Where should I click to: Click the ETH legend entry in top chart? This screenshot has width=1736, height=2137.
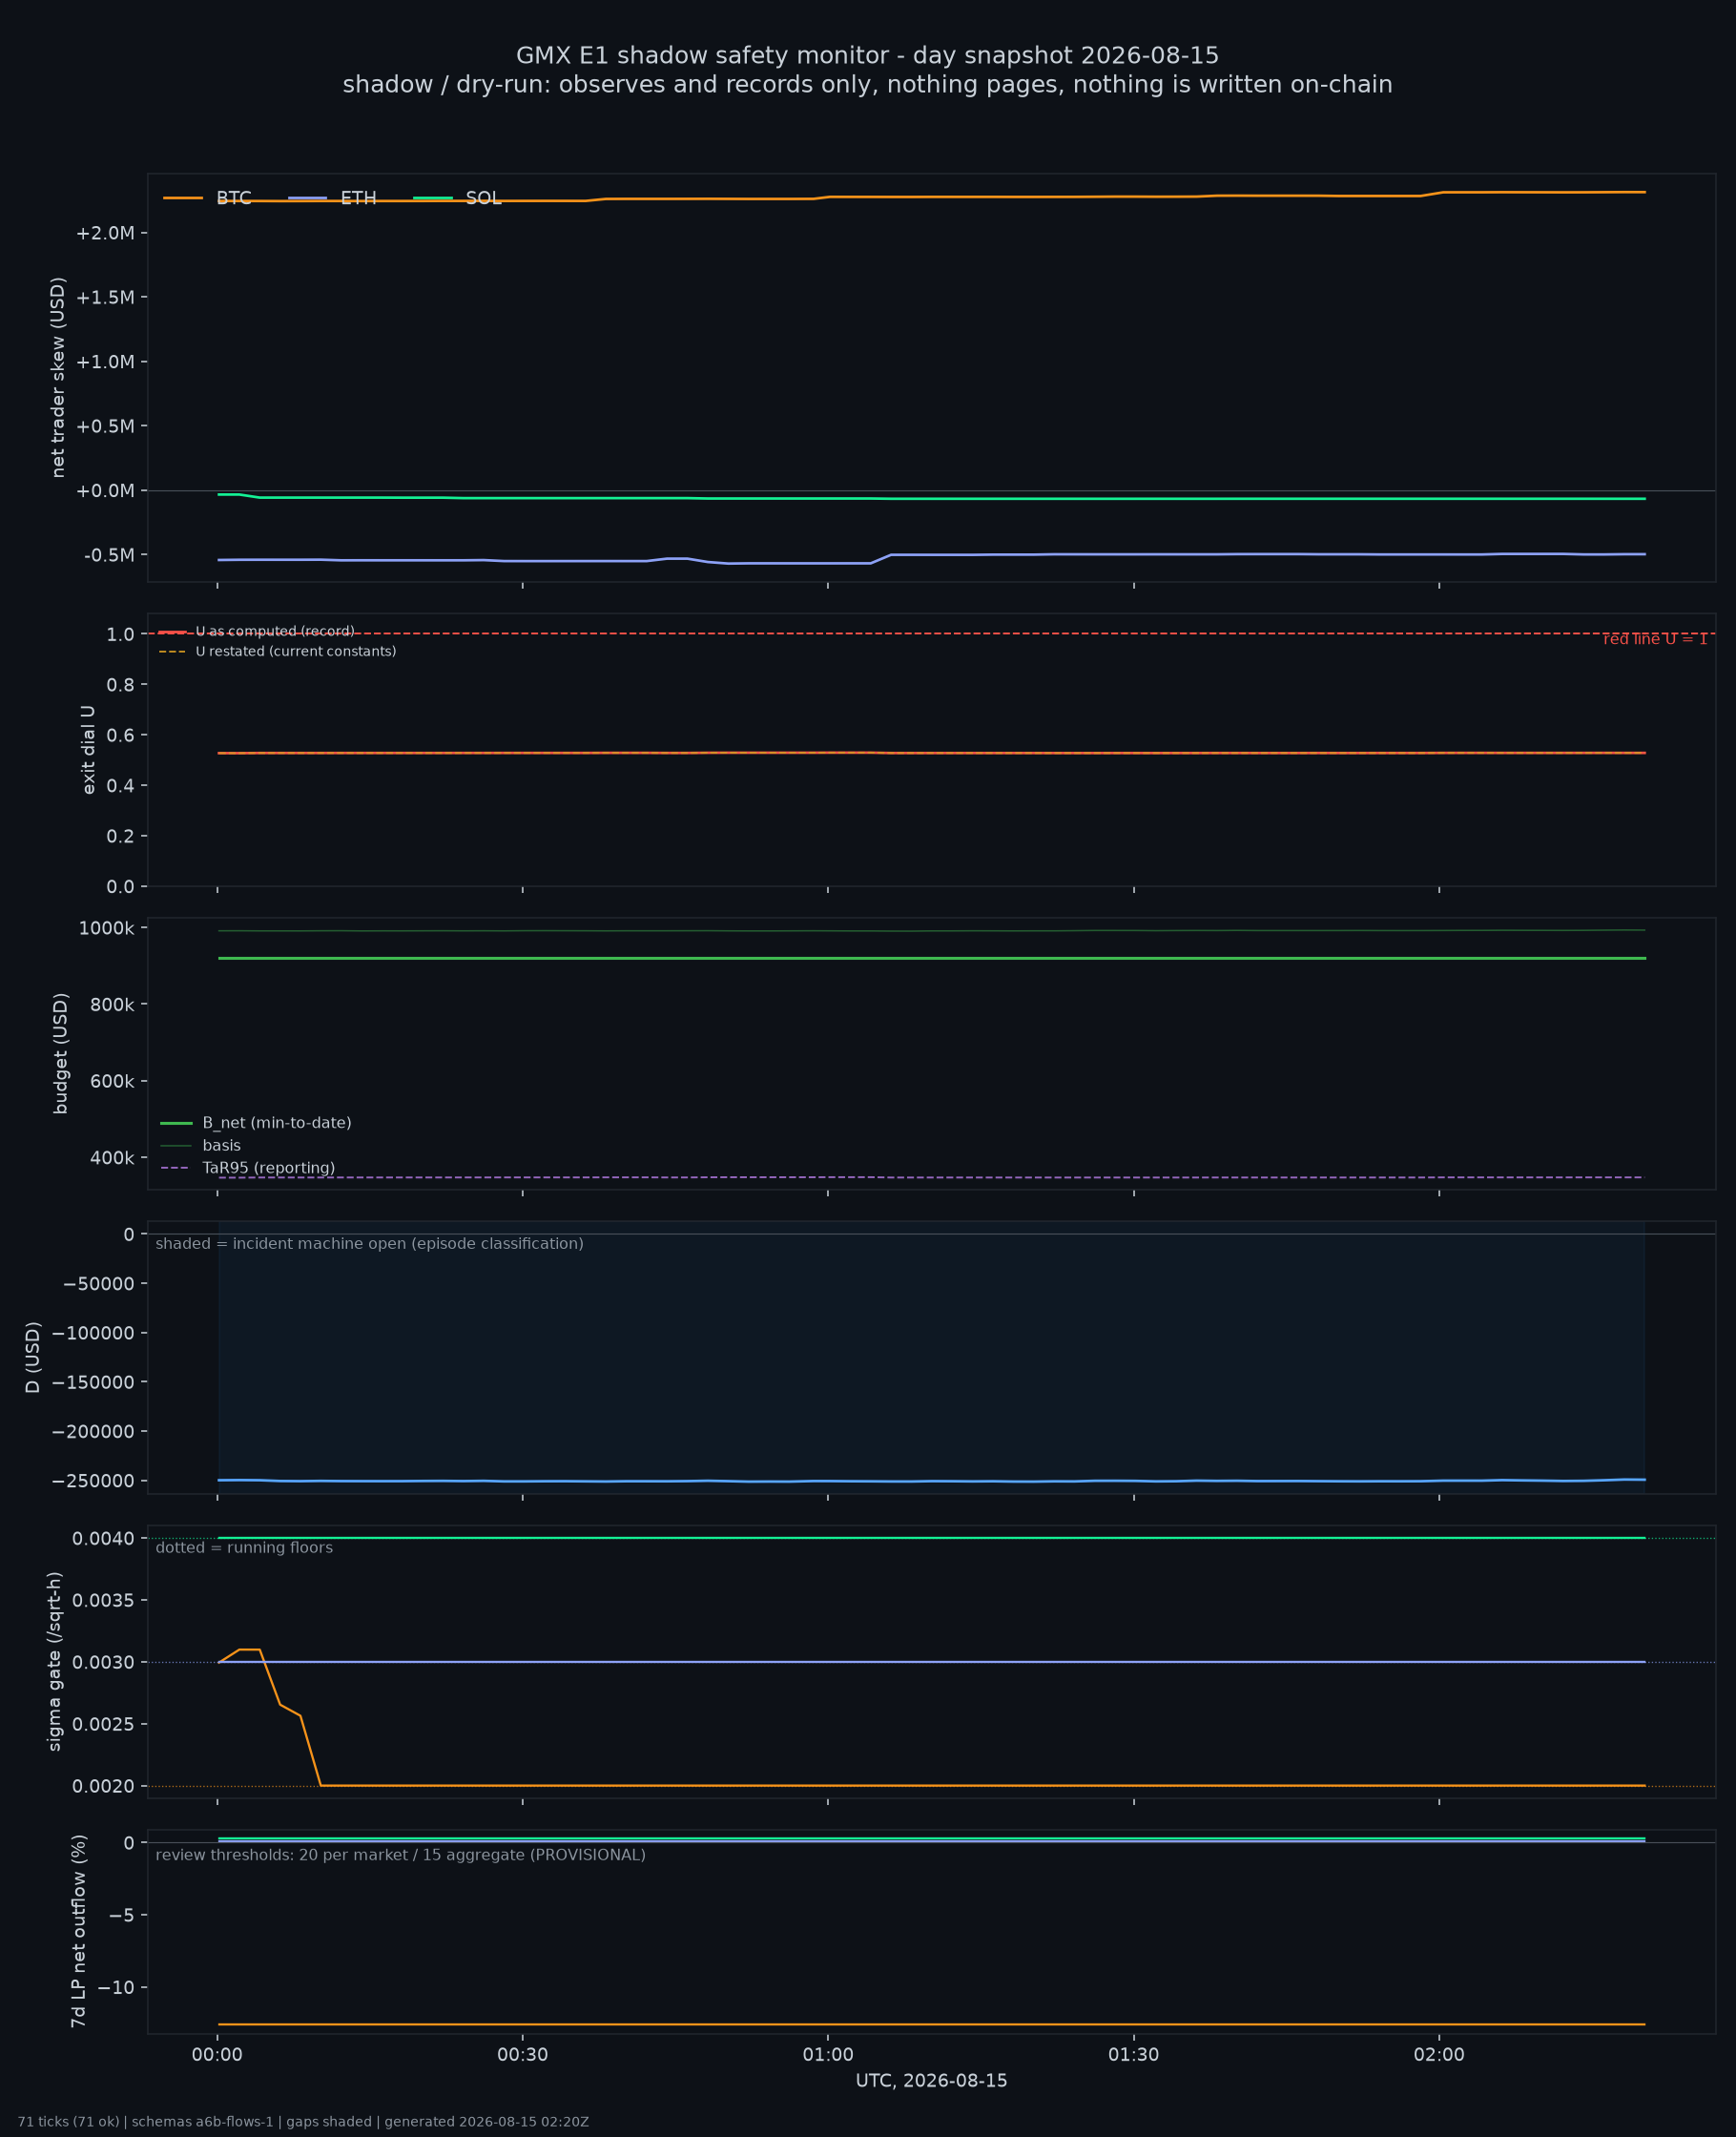332,198
